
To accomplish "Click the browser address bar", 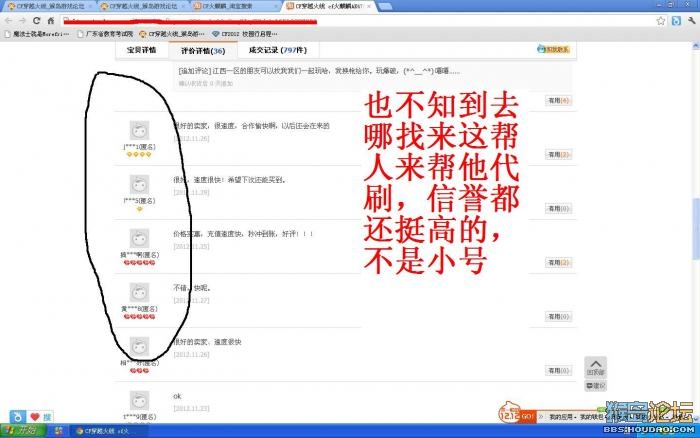I will pyautogui.click(x=357, y=21).
